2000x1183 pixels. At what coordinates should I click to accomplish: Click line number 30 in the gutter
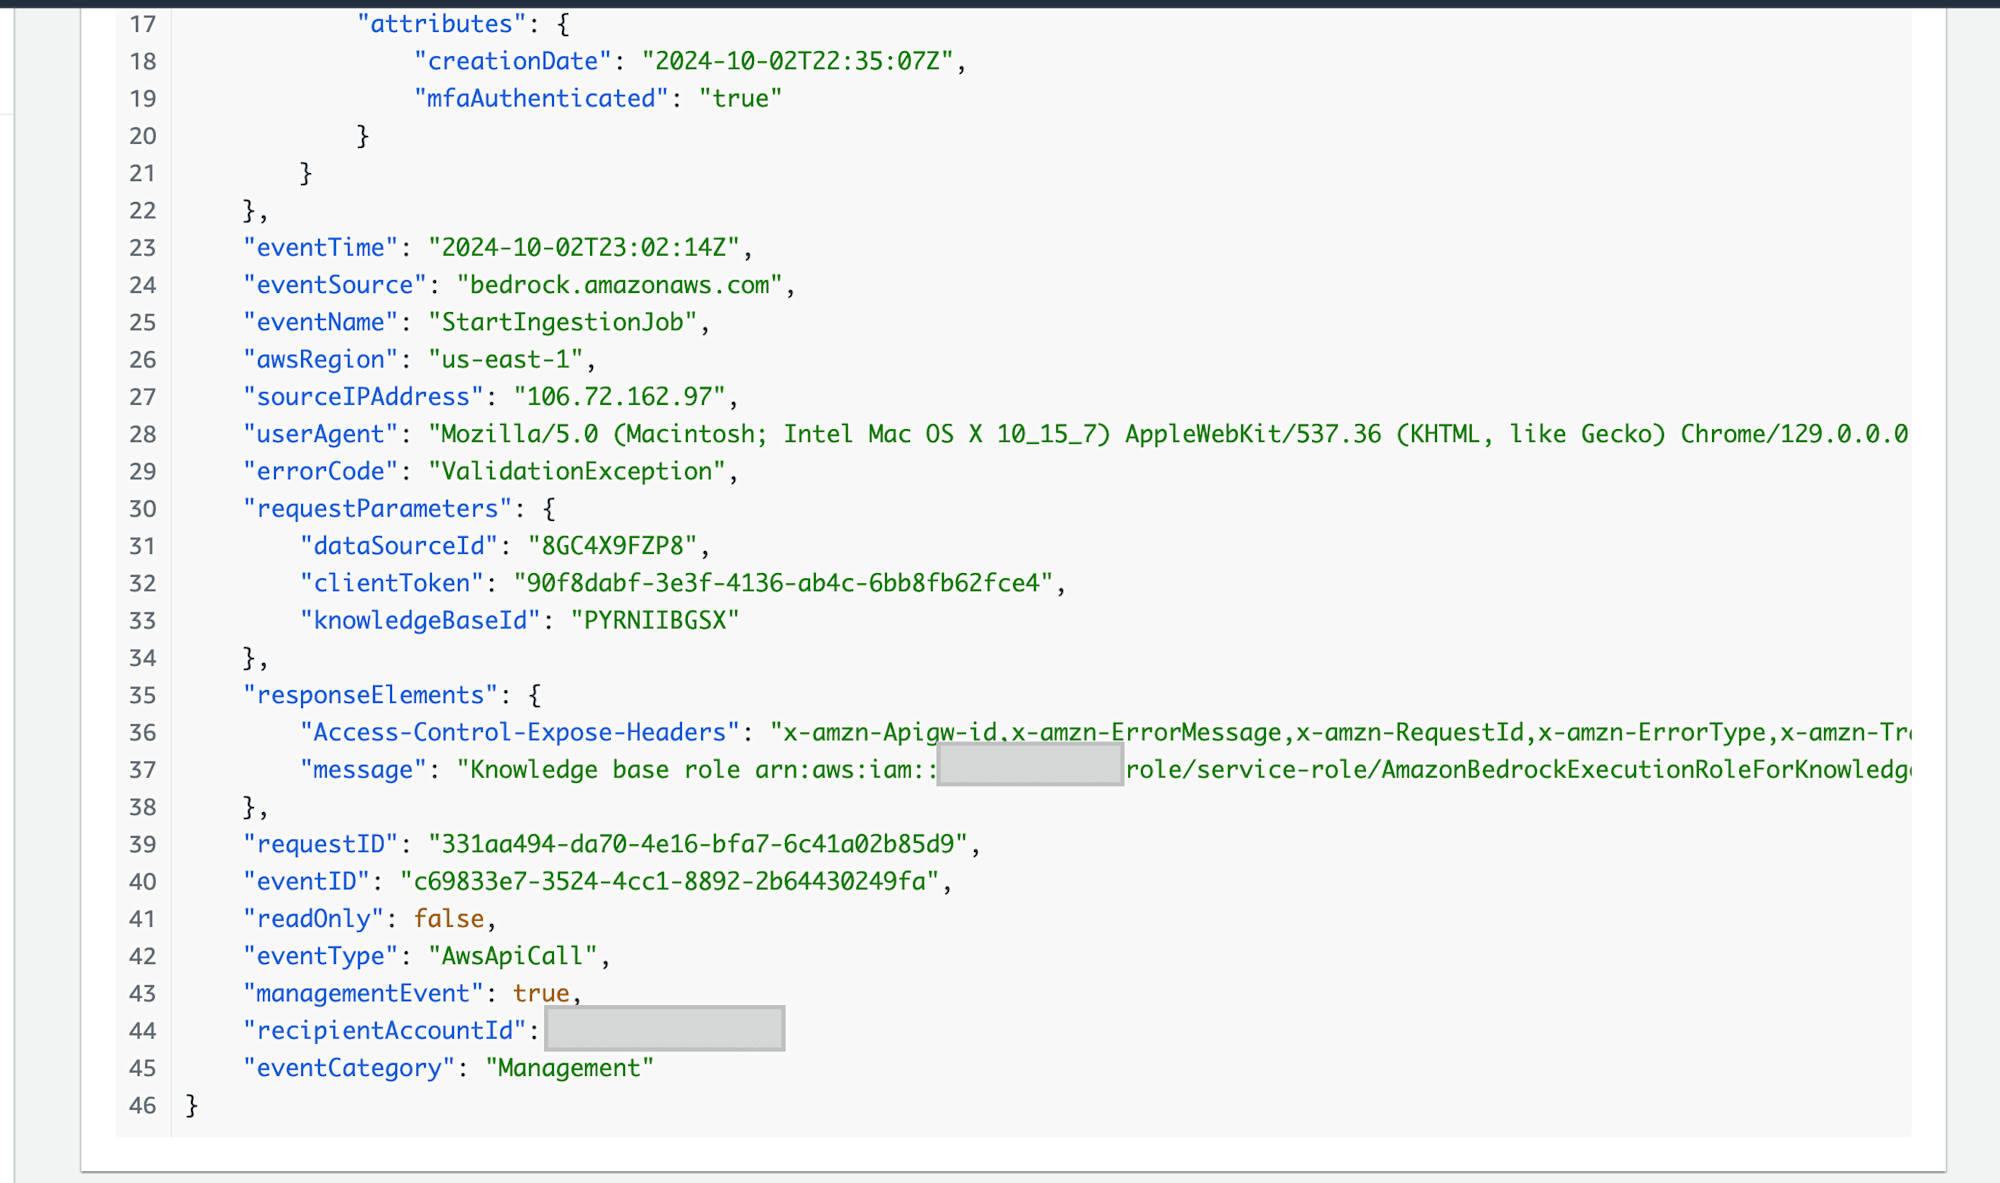click(143, 509)
